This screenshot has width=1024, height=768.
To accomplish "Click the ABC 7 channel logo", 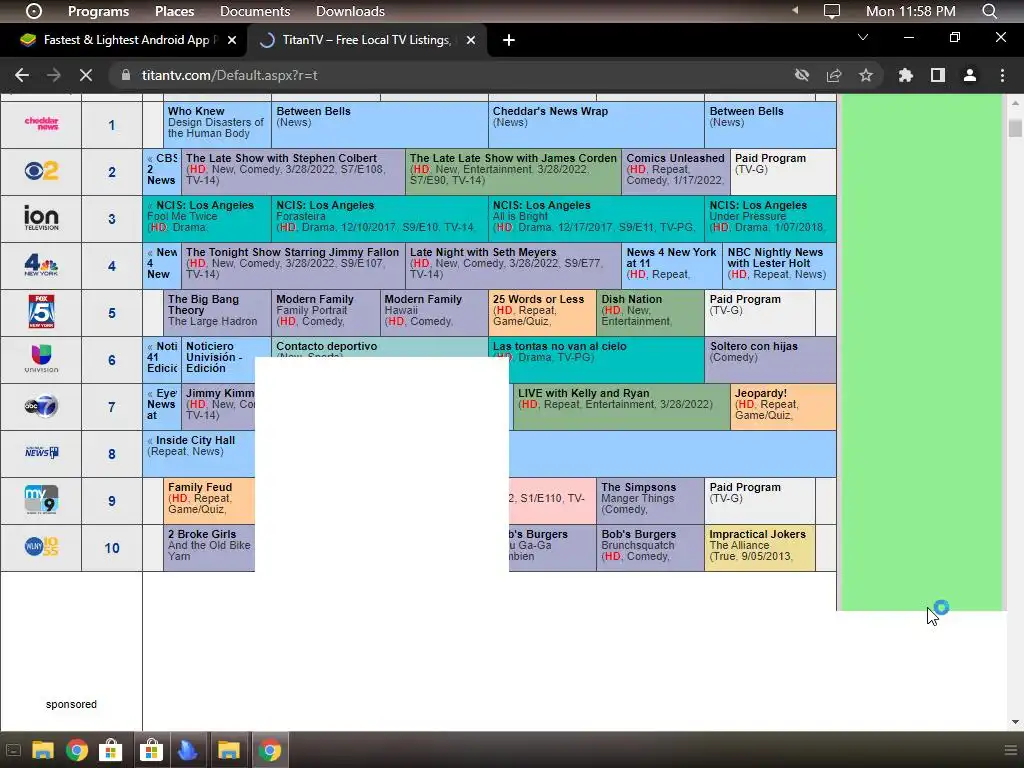I will coord(41,406).
